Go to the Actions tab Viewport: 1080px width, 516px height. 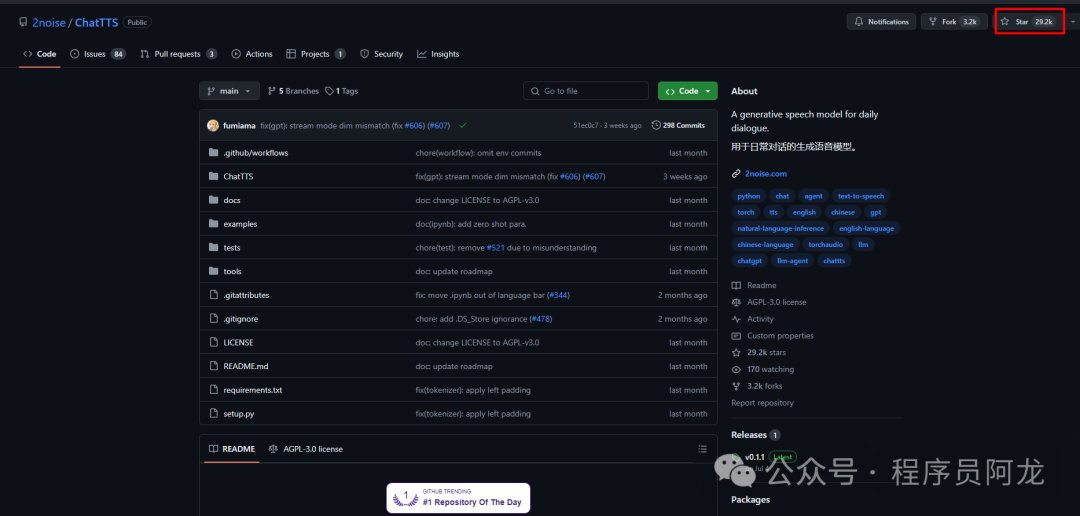252,54
